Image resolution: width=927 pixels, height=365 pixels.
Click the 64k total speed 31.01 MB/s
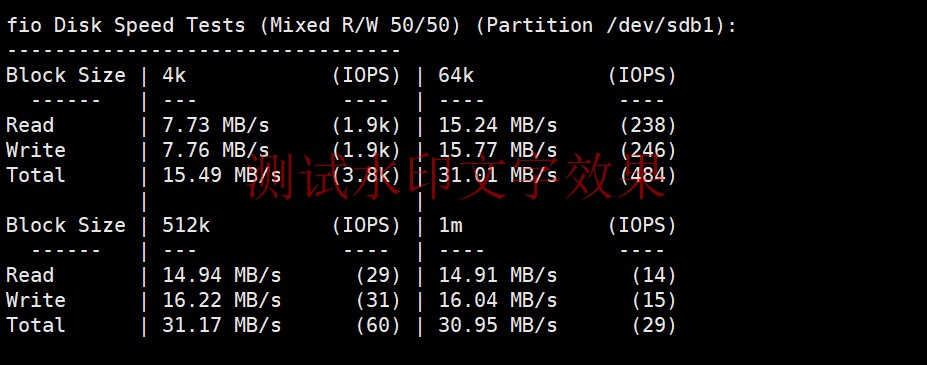coord(498,175)
